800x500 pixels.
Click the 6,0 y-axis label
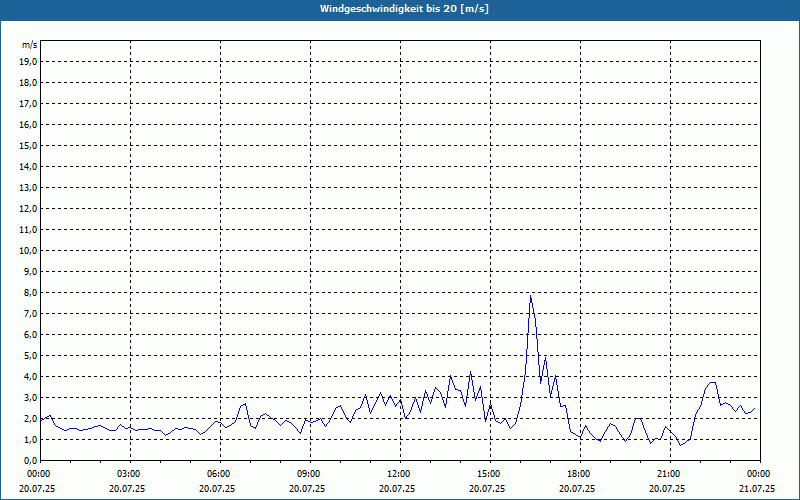click(31, 334)
